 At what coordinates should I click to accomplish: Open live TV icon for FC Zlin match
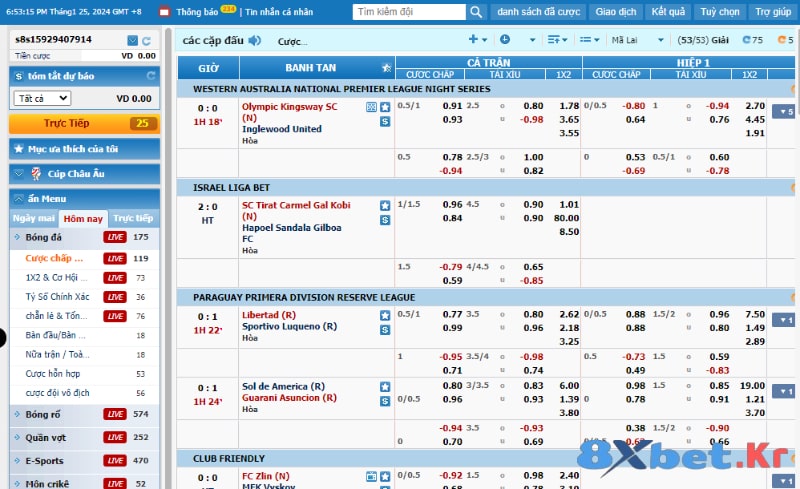[371, 476]
